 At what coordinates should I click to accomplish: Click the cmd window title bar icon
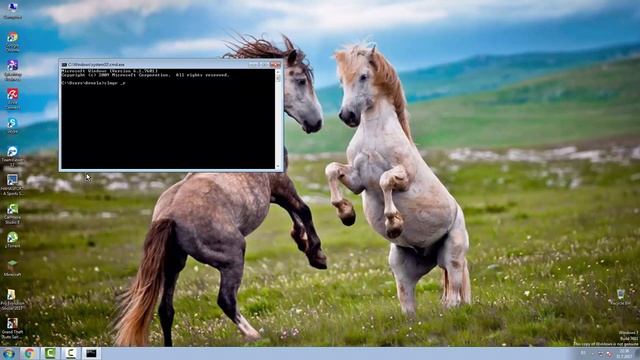tap(64, 64)
